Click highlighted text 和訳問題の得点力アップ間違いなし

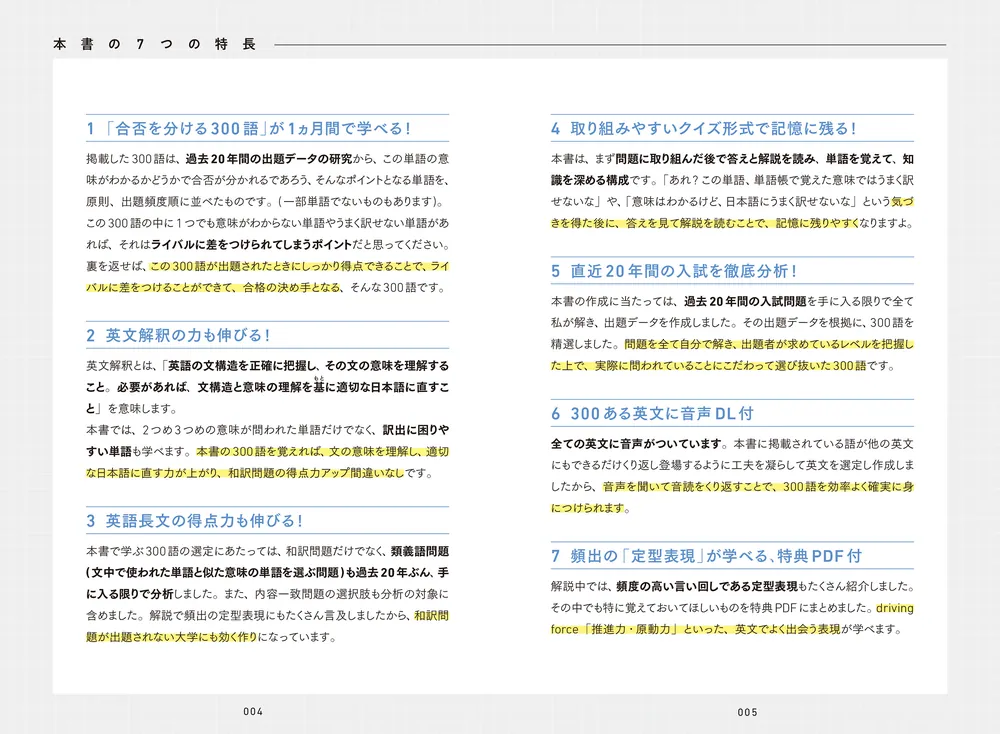(x=316, y=473)
